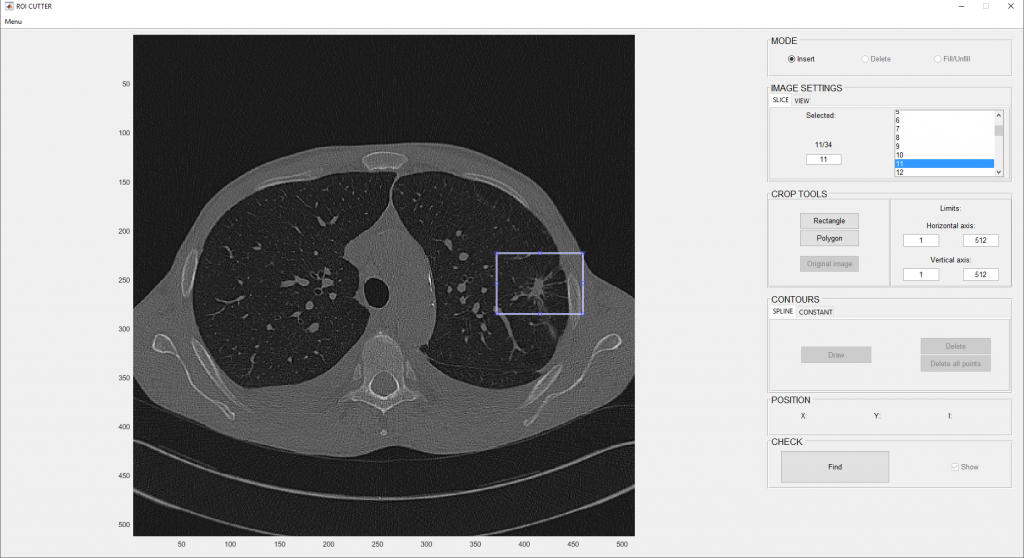Switch to the VIEW tab
This screenshot has width=1024, height=558.
coord(802,101)
